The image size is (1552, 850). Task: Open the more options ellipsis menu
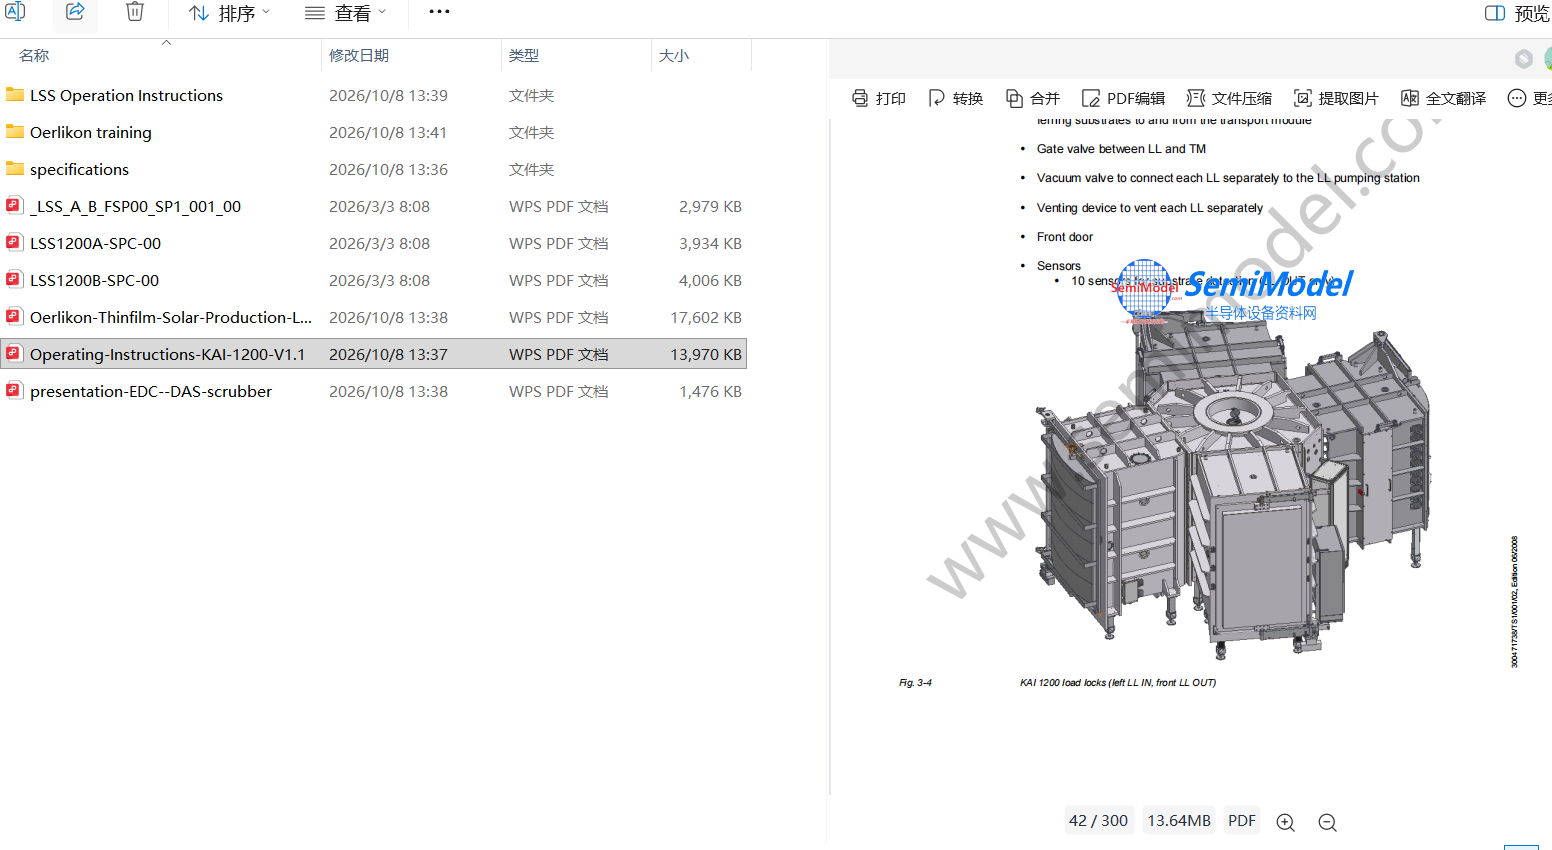[439, 12]
